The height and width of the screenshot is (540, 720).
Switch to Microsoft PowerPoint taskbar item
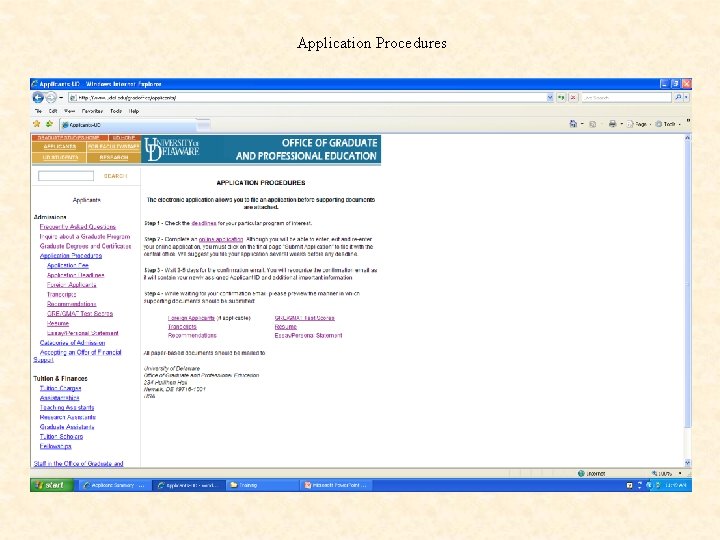click(x=336, y=485)
